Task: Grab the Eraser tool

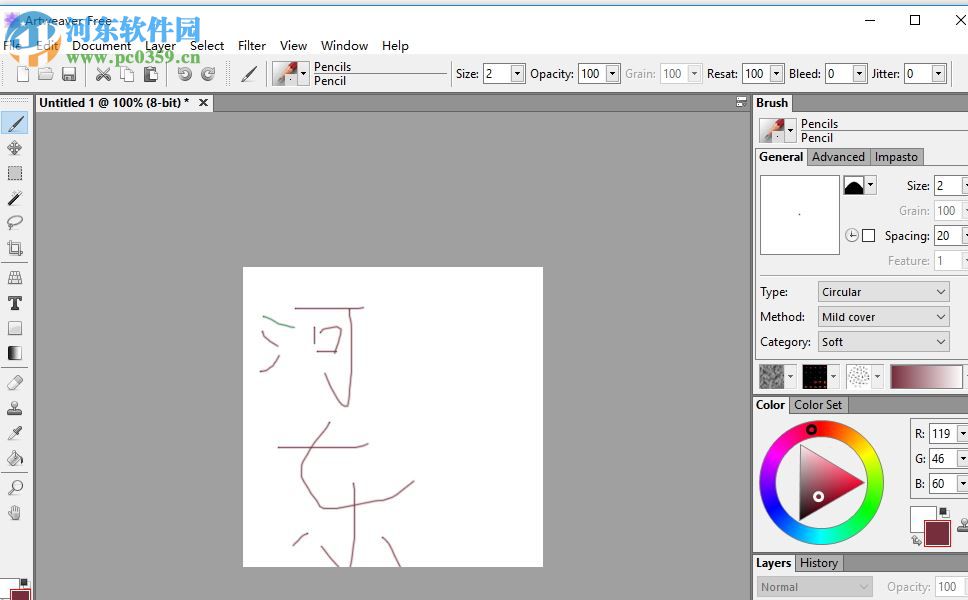Action: (x=14, y=382)
